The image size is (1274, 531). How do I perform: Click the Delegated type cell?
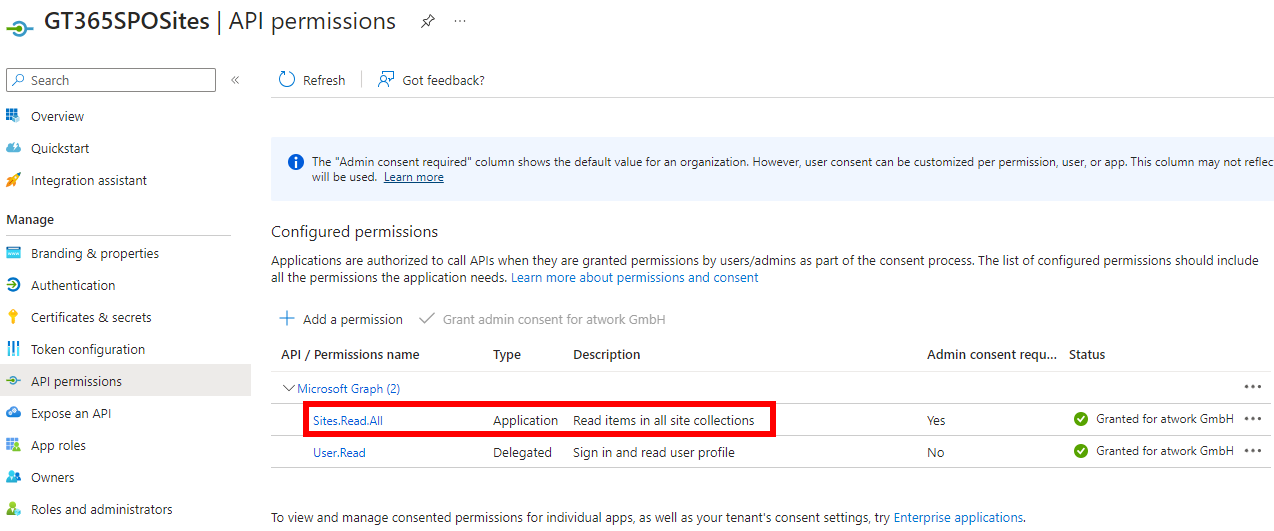522,453
